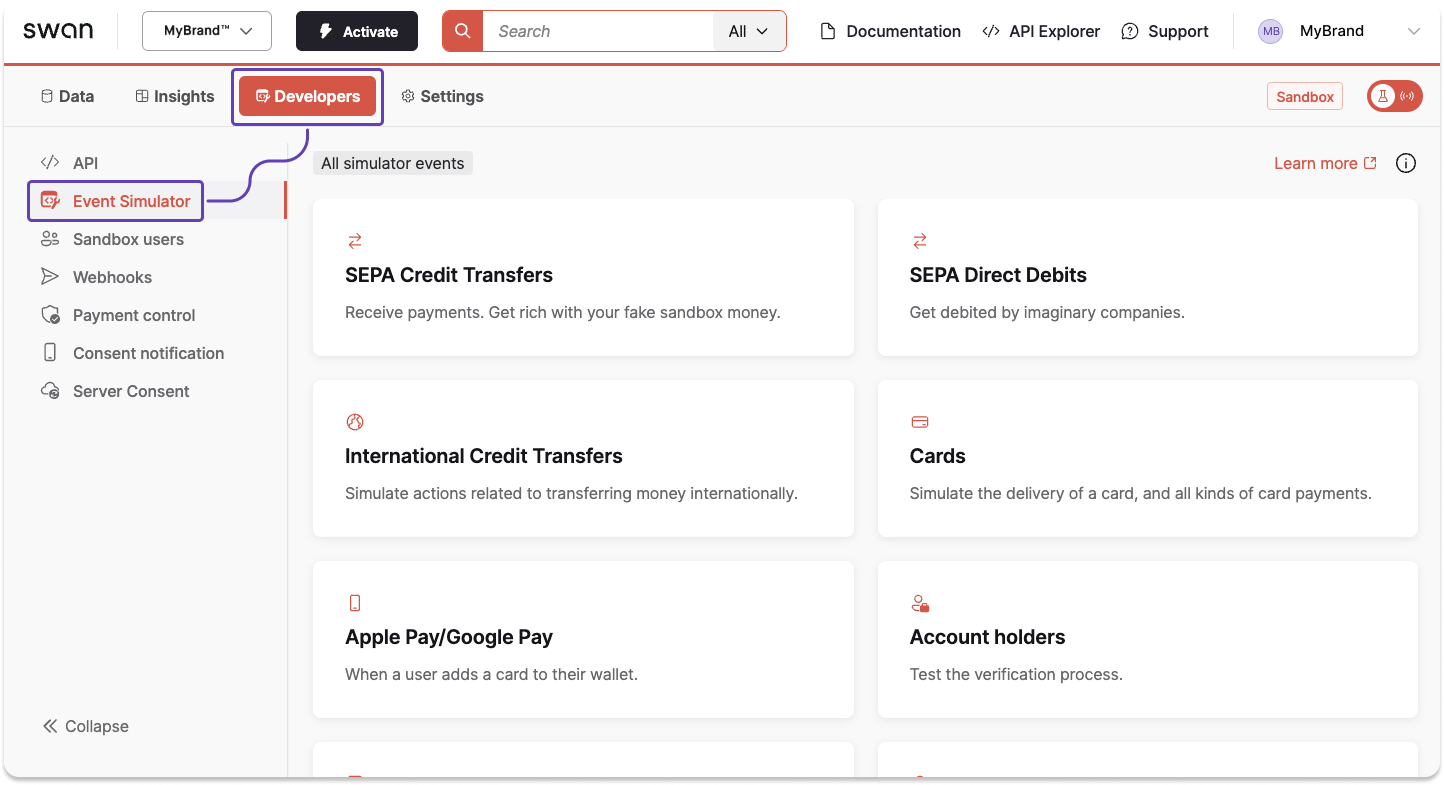The image size is (1444, 785).
Task: Select the Webhooks icon in the sidebar
Action: click(x=49, y=277)
